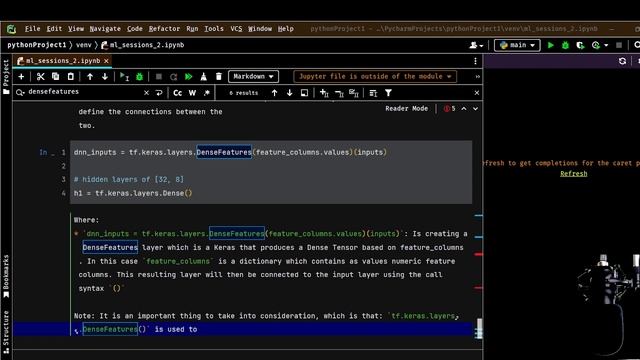The width and height of the screenshot is (640, 360).
Task: Toggle Reader Mode in the editor
Action: (407, 109)
